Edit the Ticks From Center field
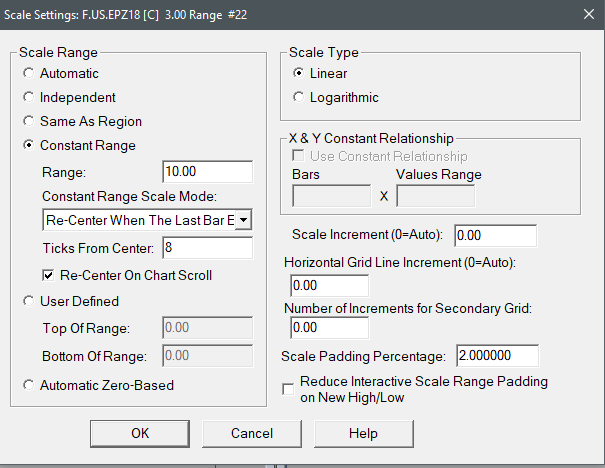This screenshot has width=605, height=468. click(x=205, y=247)
